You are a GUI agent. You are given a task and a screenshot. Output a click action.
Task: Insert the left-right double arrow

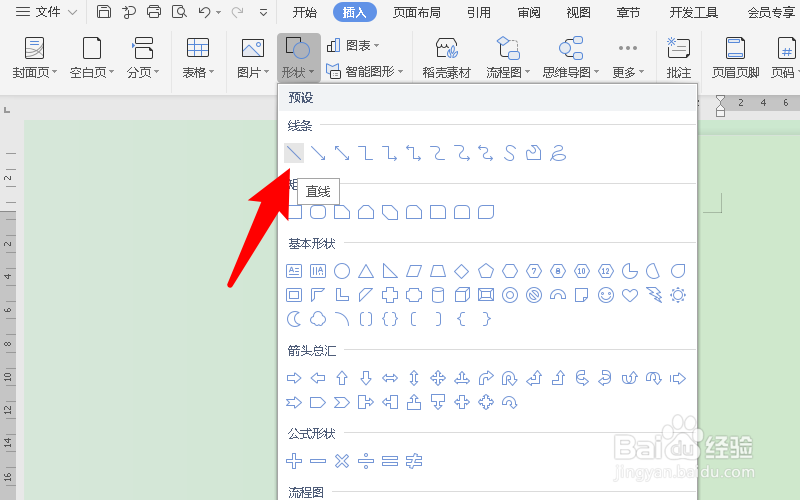(x=390, y=378)
